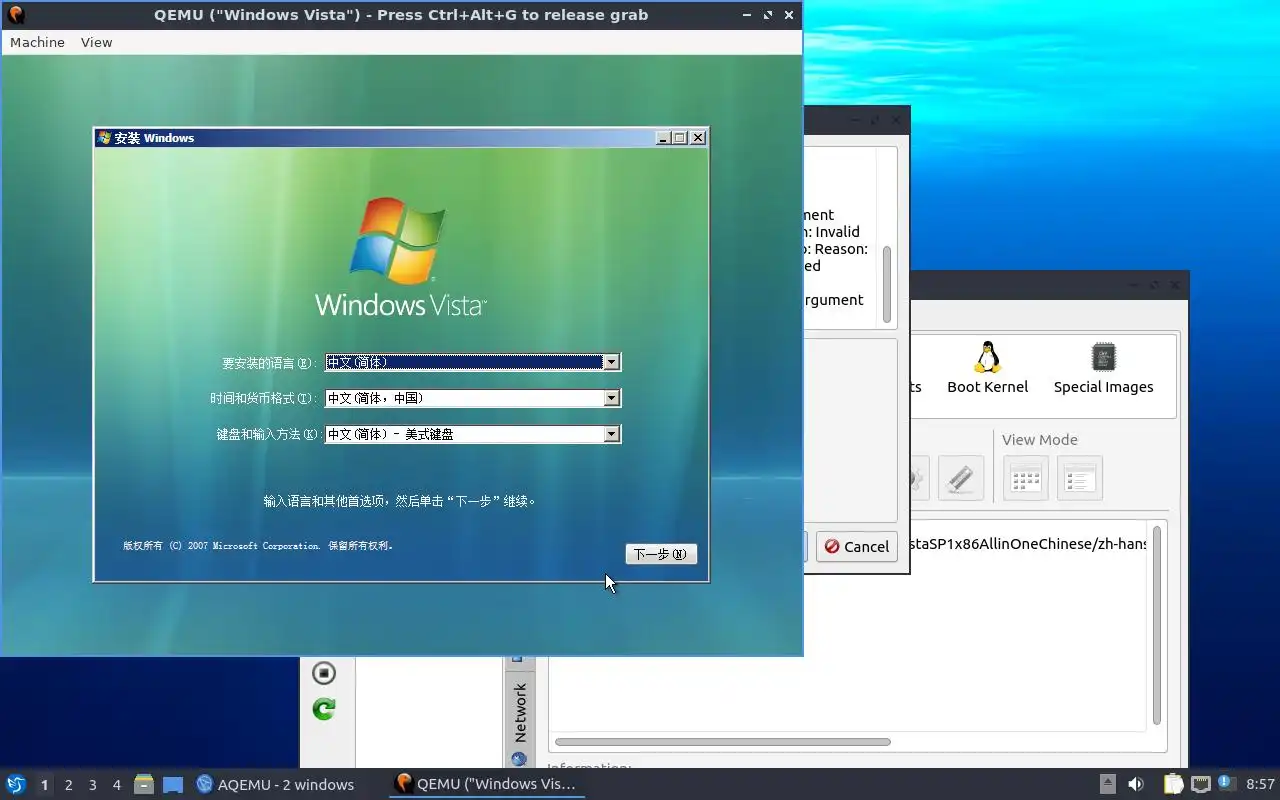Click the eraser toolbar icon in AQEMU

960,478
